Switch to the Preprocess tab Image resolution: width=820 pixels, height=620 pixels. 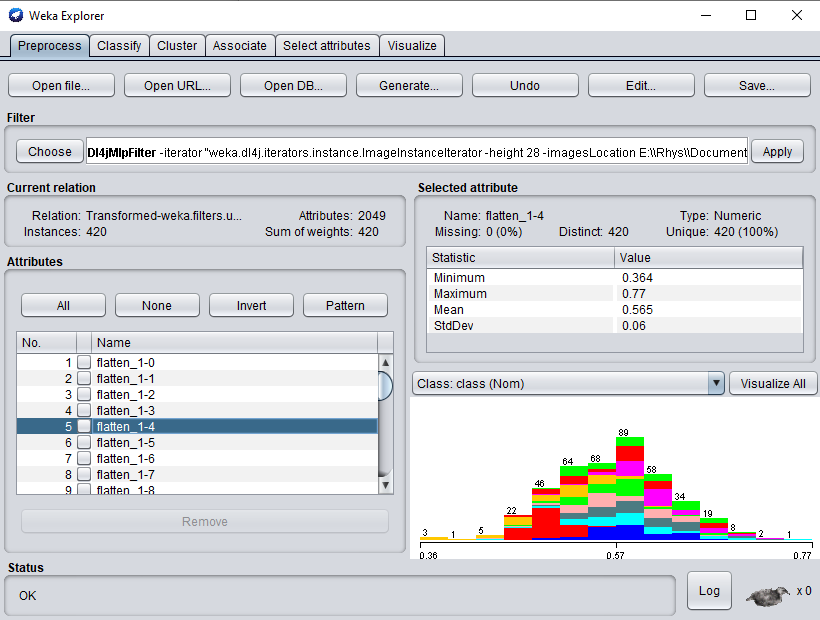[50, 45]
